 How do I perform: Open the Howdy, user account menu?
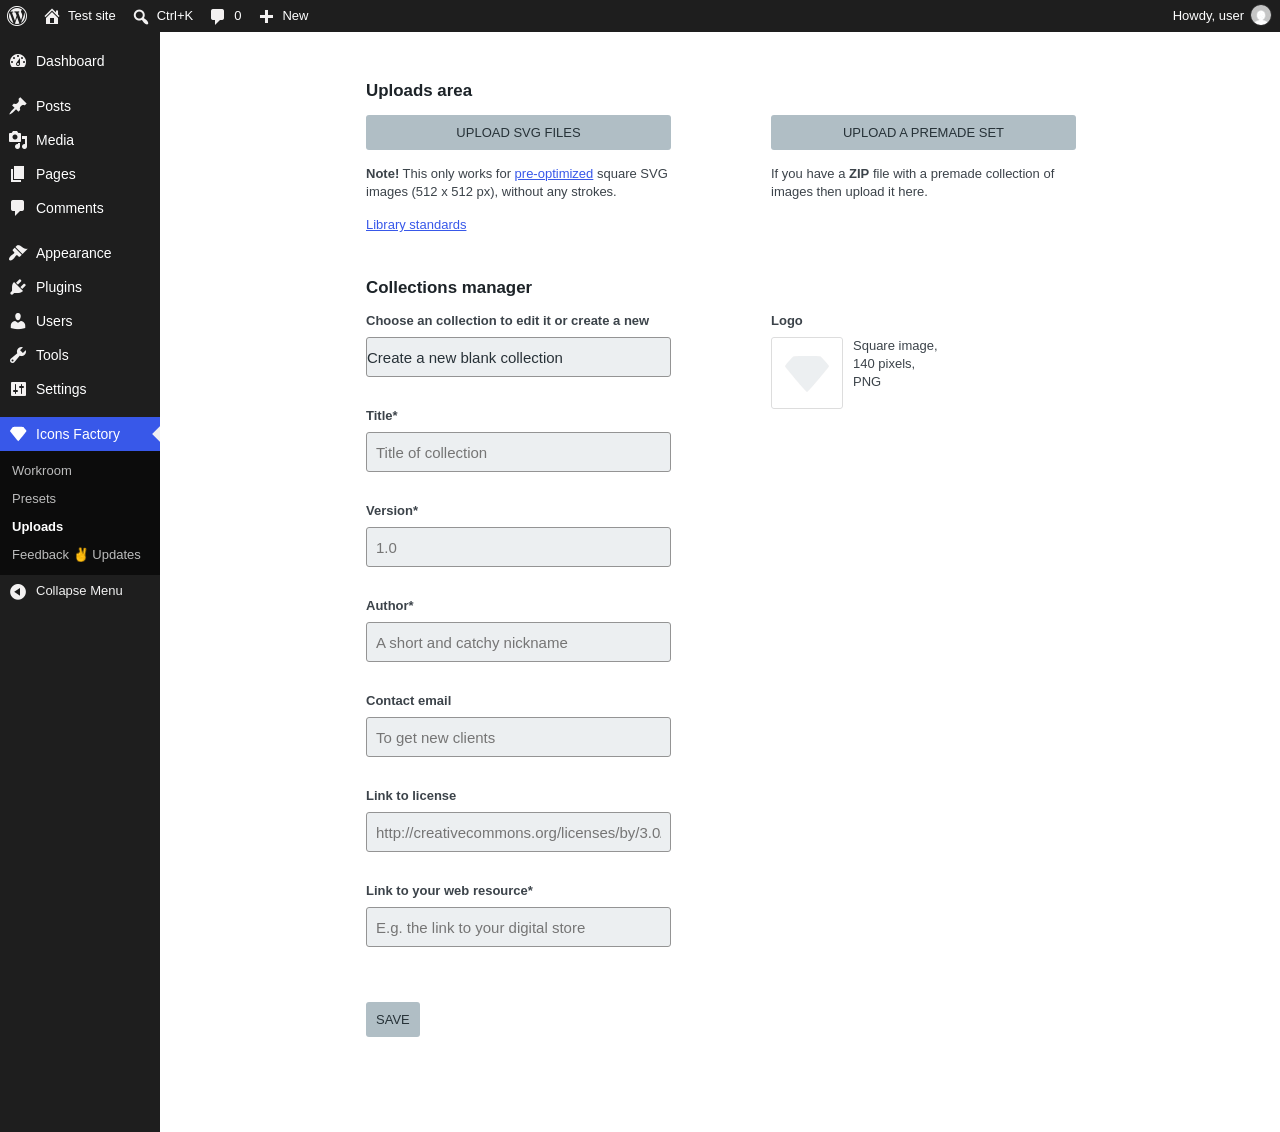point(1221,16)
